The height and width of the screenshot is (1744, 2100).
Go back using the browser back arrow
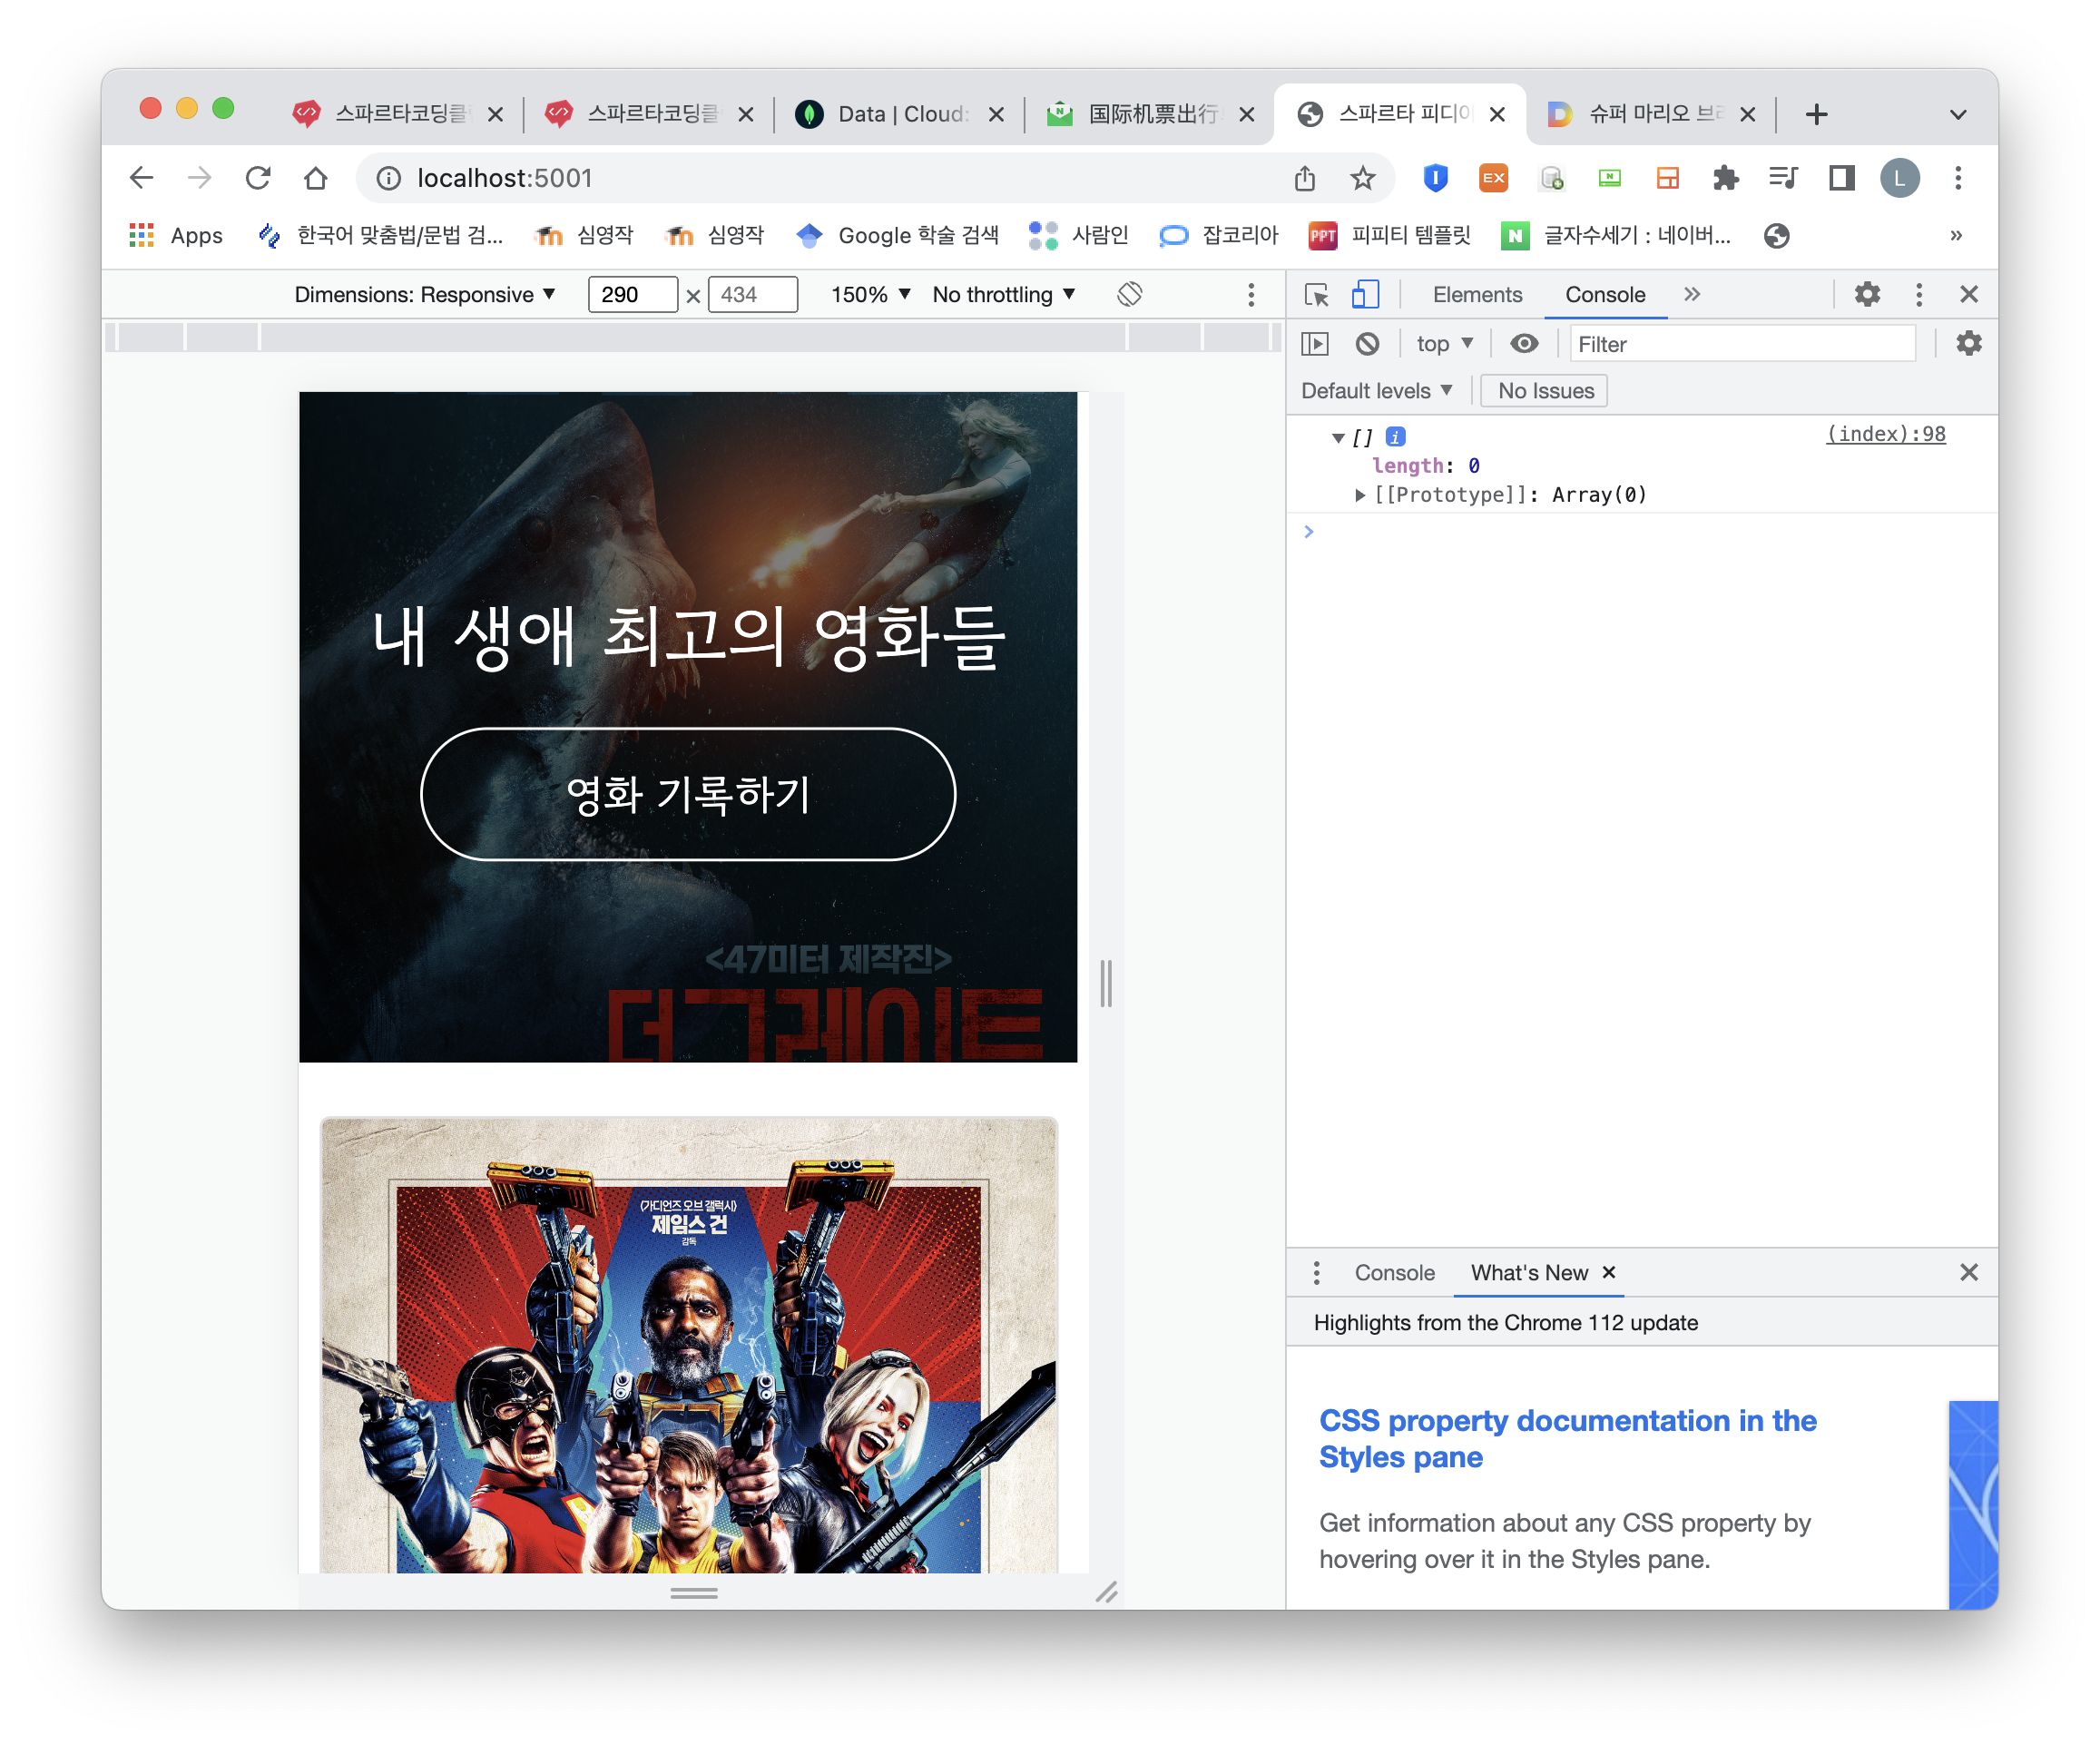(x=142, y=178)
